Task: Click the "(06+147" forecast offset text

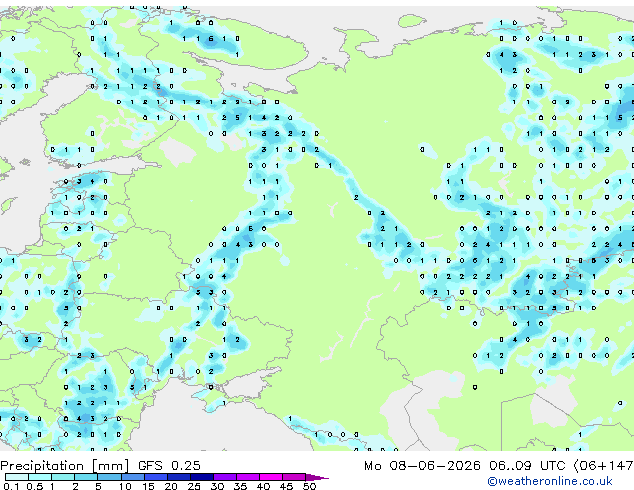Action: pos(603,466)
